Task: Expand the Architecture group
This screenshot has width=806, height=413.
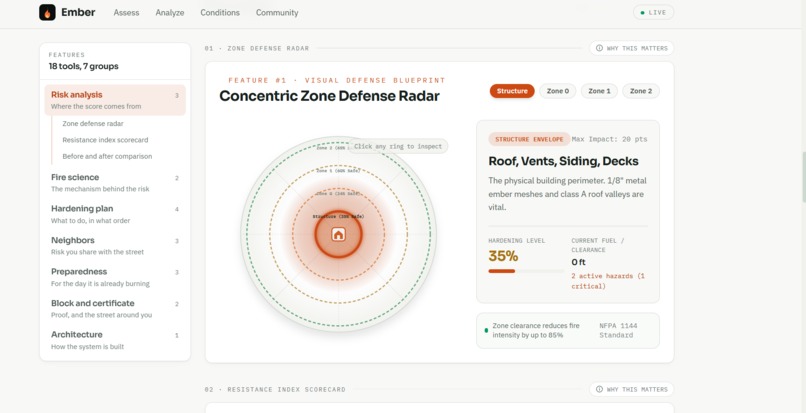Action: tap(115, 340)
